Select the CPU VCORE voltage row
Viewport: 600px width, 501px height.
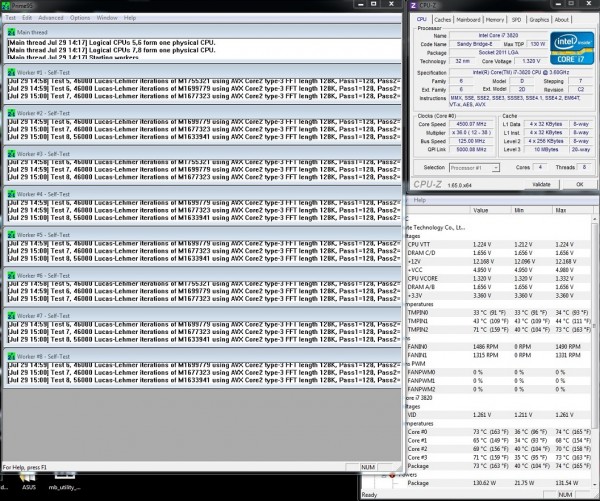[x=499, y=278]
